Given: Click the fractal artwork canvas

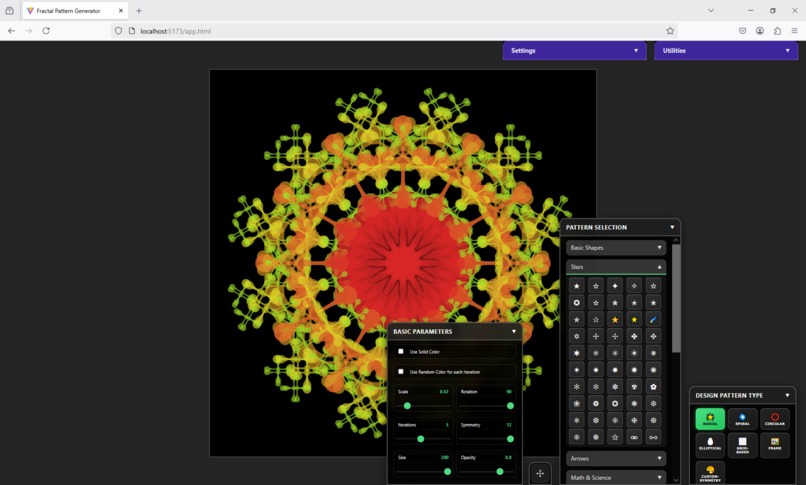Looking at the screenshot, I should click(x=403, y=263).
